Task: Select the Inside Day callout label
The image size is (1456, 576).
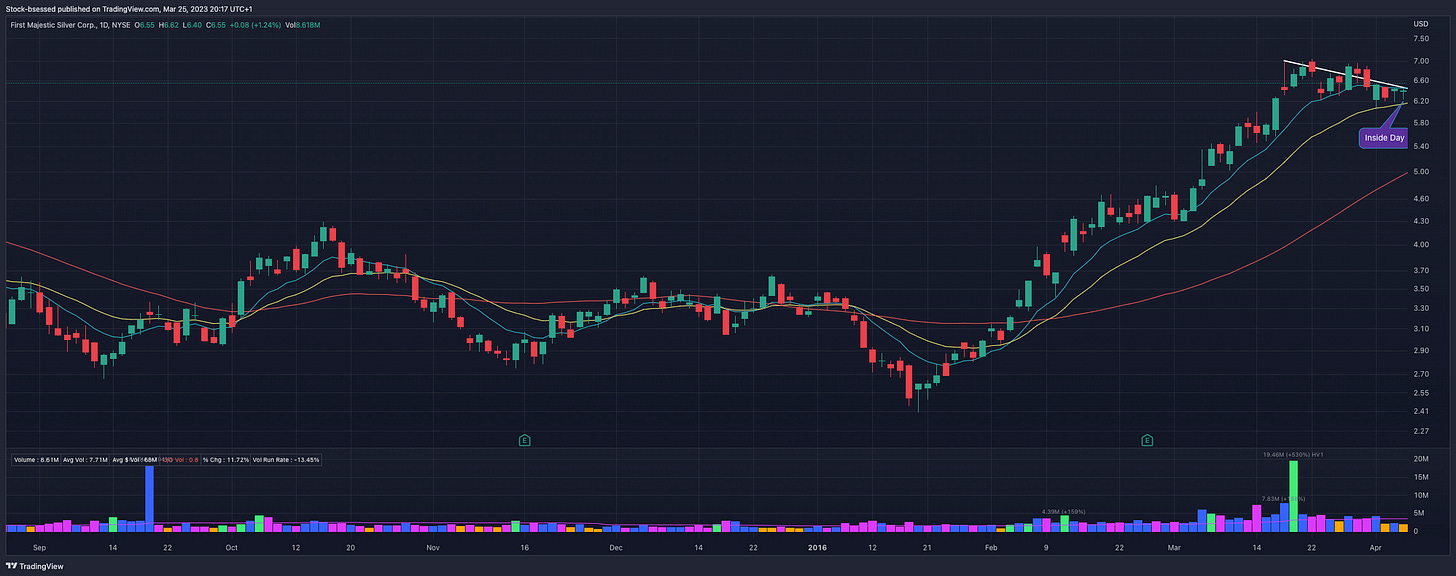Action: click(x=1382, y=137)
